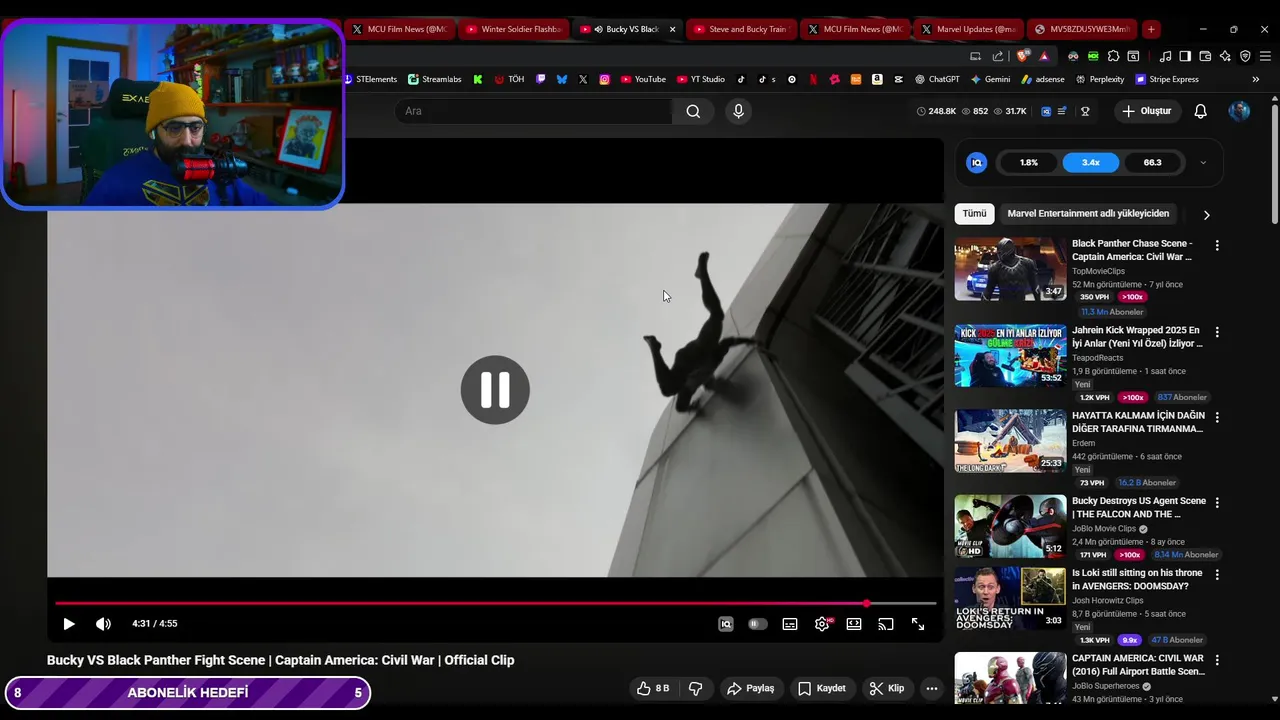This screenshot has height=720, width=1280.
Task: Dislike the video
Action: [695, 688]
